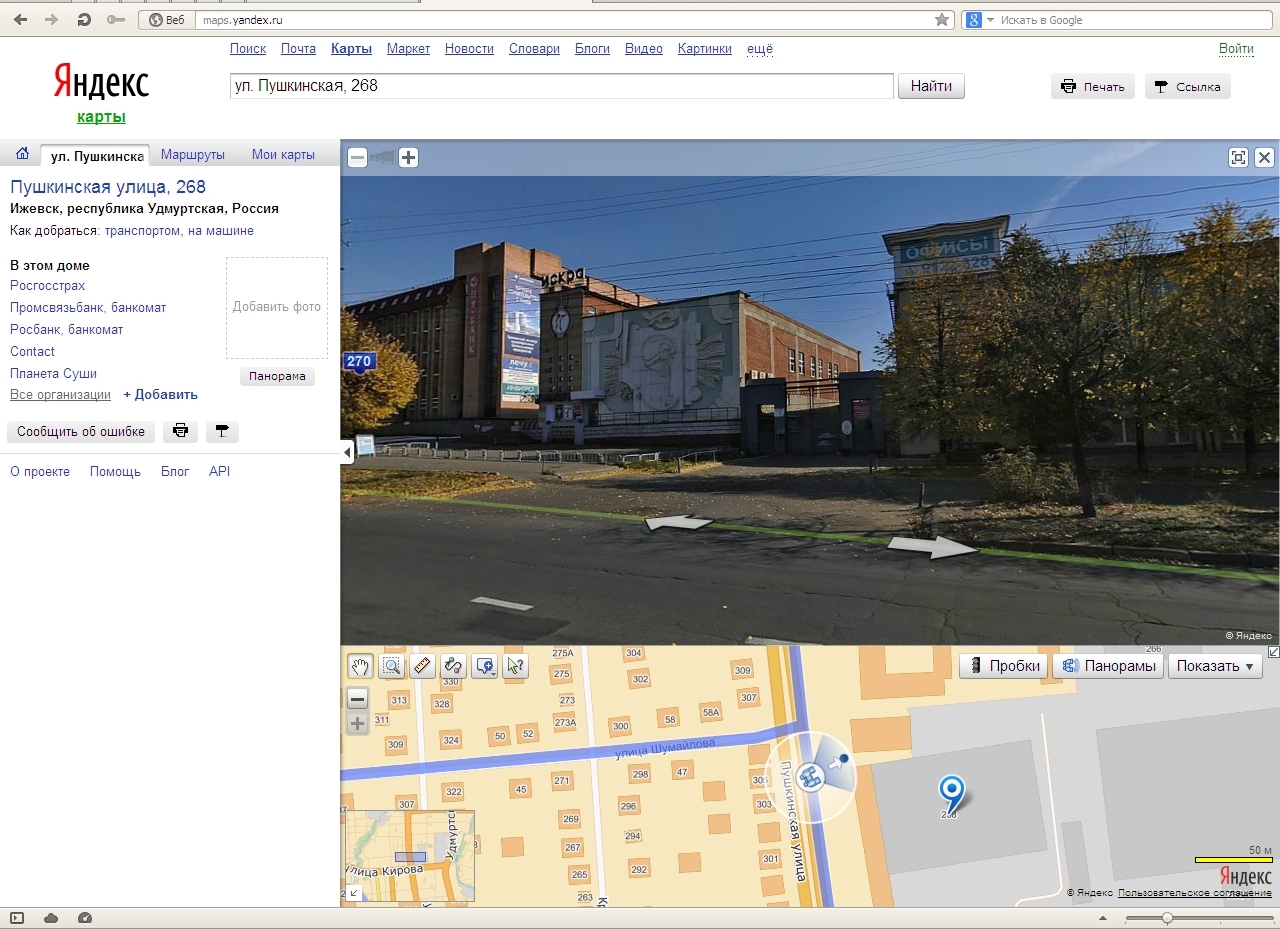Image resolution: width=1280 pixels, height=929 pixels.
Task: Switch the panorama to fullscreen
Action: coord(1238,157)
